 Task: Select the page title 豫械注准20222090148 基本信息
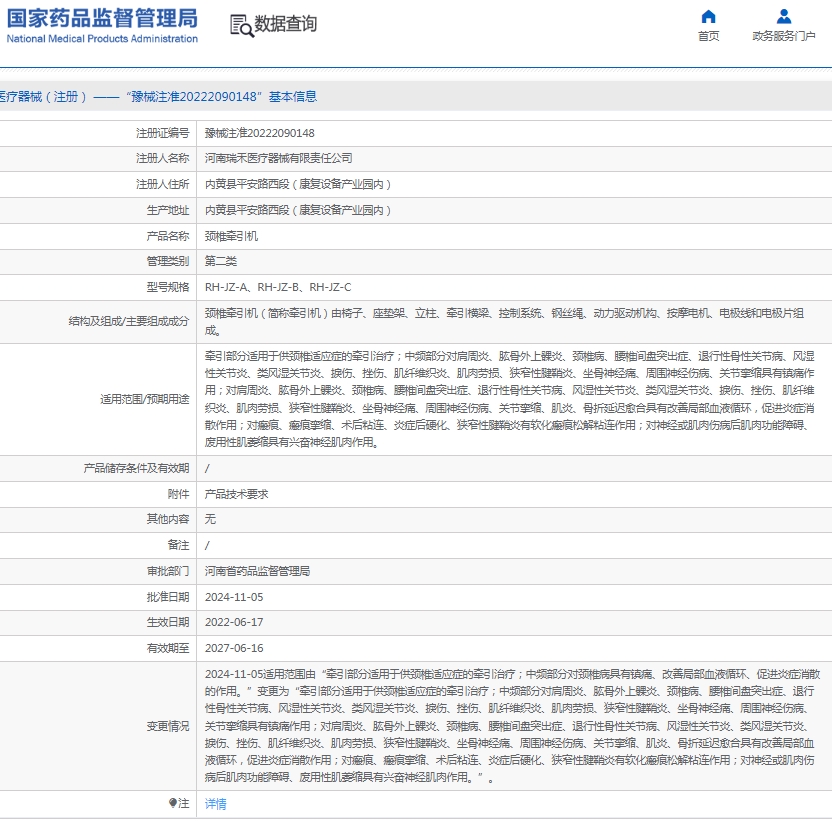point(222,97)
